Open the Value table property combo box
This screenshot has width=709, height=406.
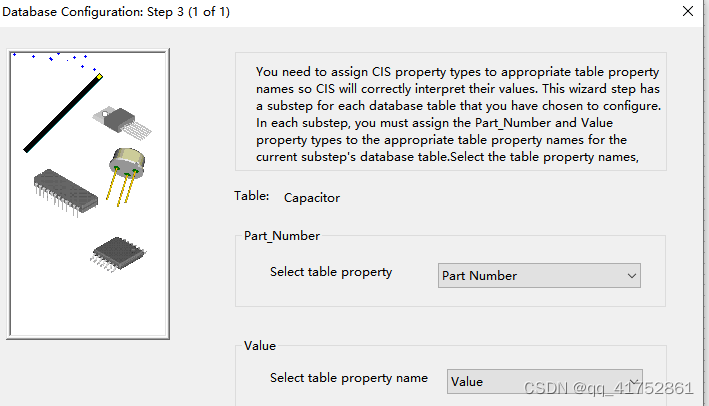point(544,382)
